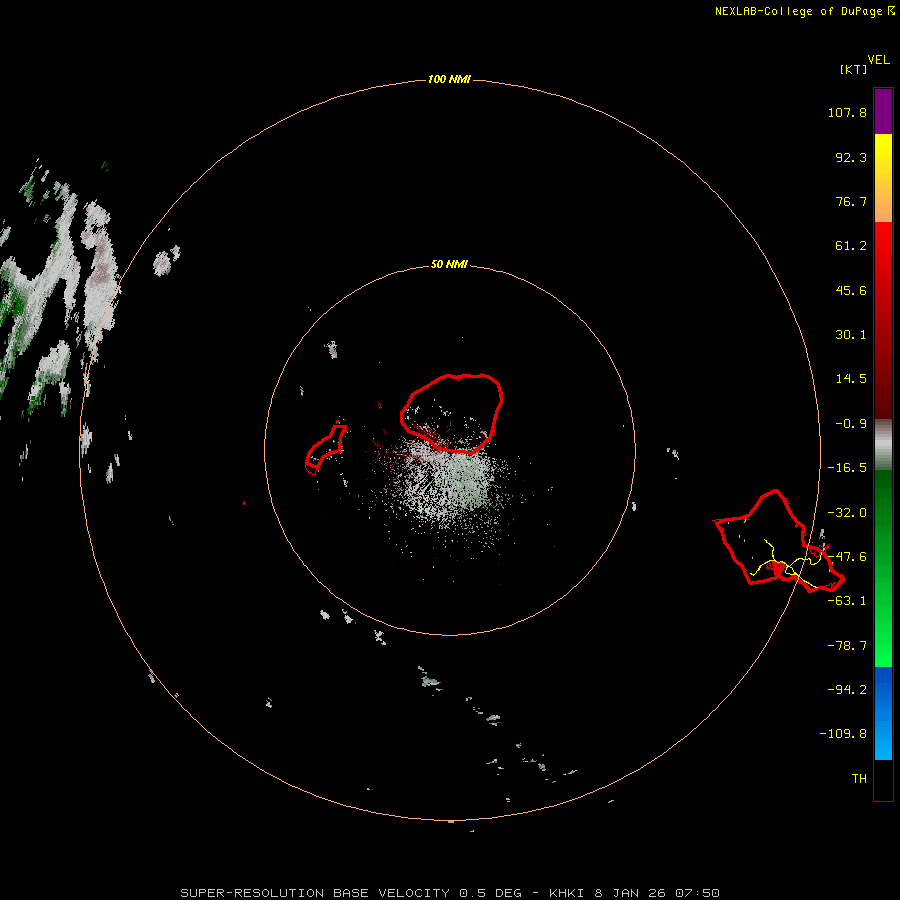The width and height of the screenshot is (900, 900).
Task: Pick the green band on velocity scale
Action: (883, 568)
